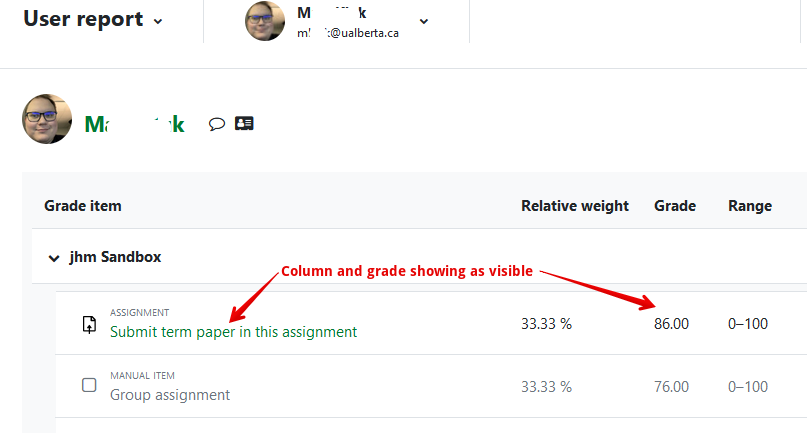Open the large profile picture
Viewport: 807px width, 433px height.
pos(47,120)
